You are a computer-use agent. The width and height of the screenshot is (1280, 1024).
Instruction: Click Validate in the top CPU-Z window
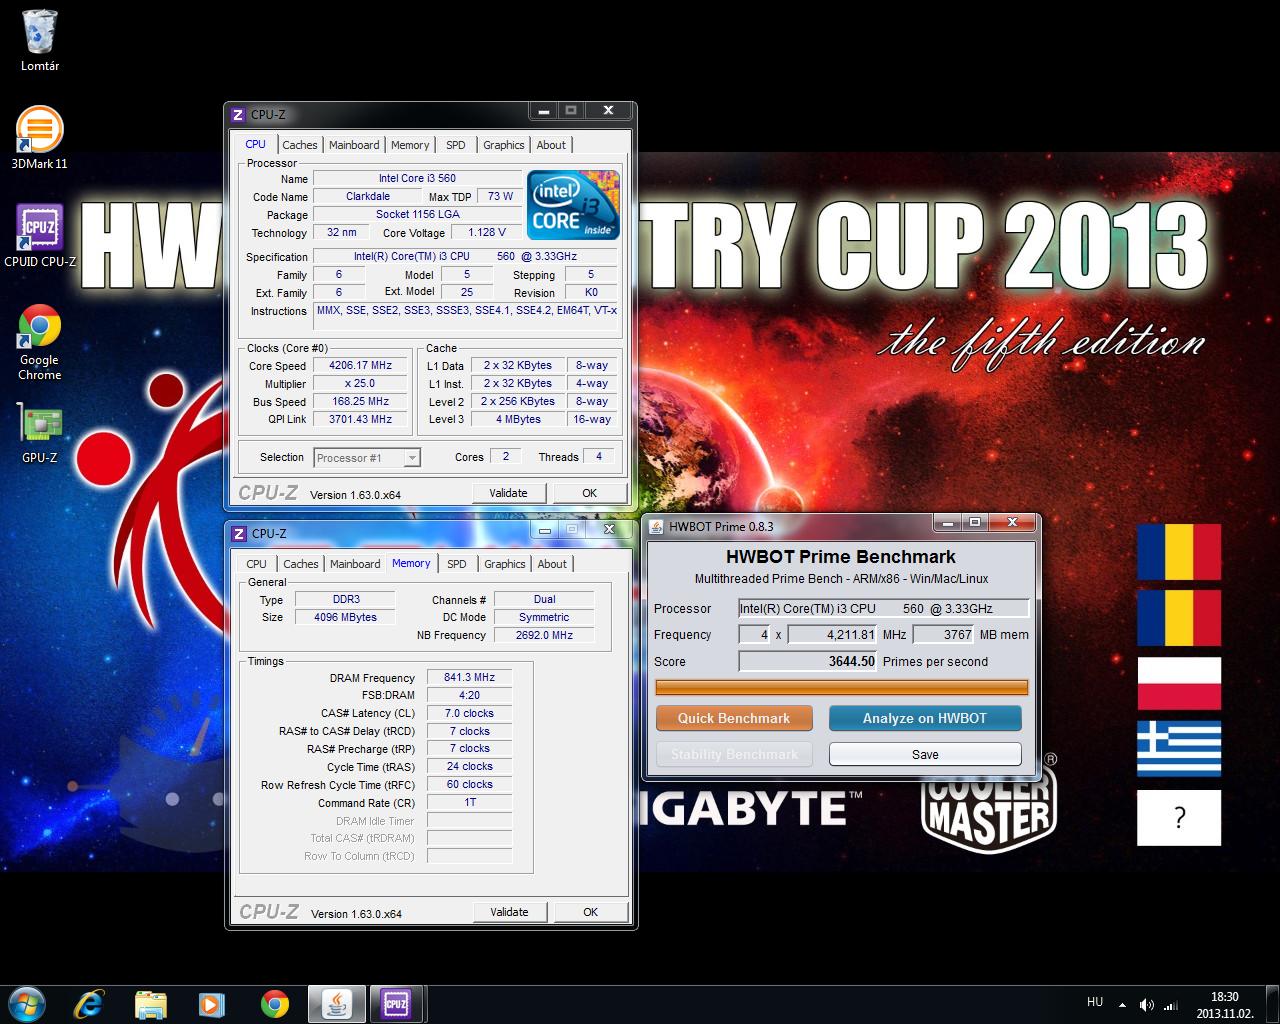pos(508,493)
